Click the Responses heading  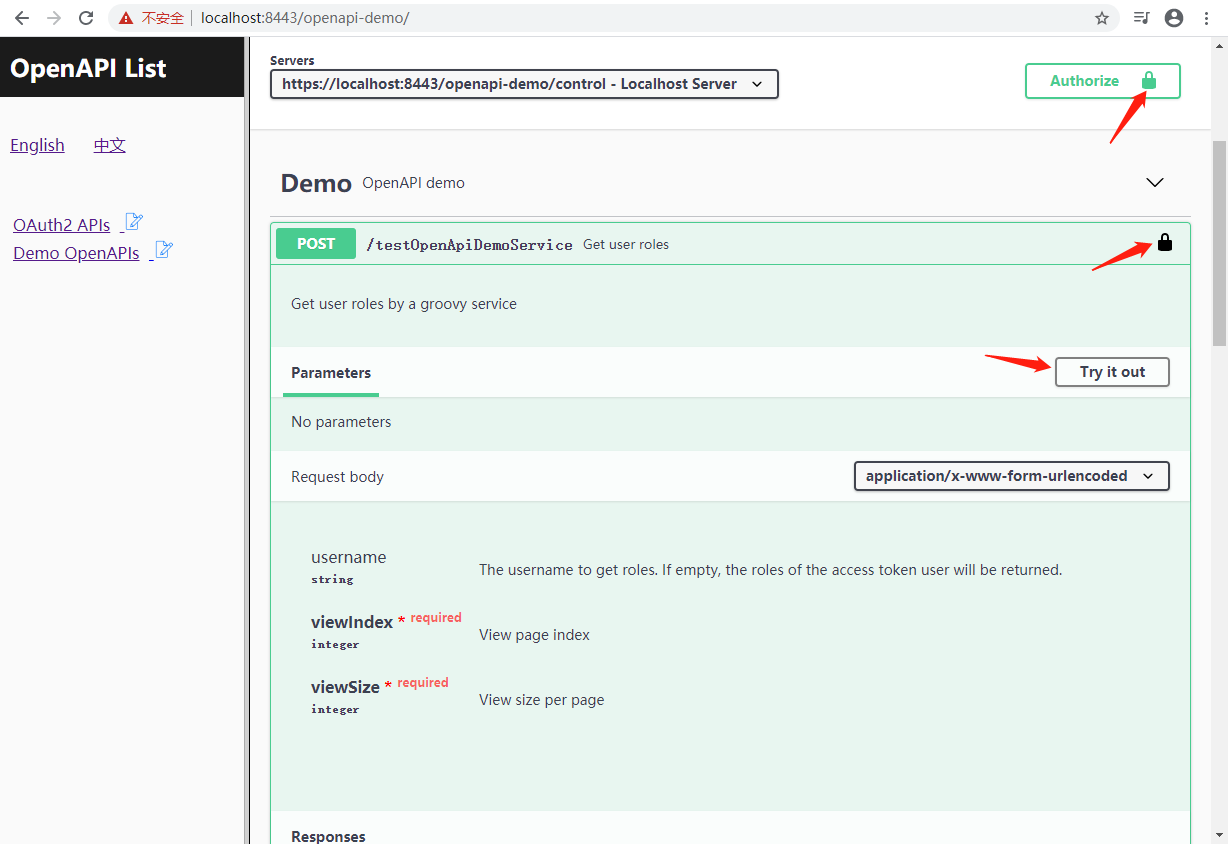coord(328,836)
